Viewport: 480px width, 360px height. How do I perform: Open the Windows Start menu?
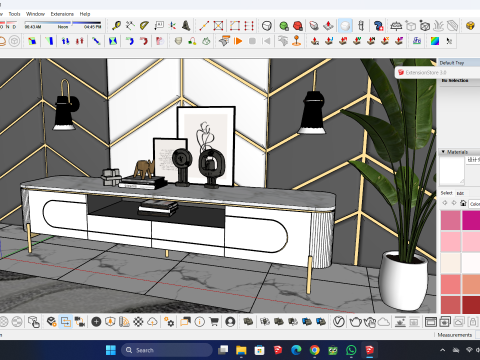111,350
